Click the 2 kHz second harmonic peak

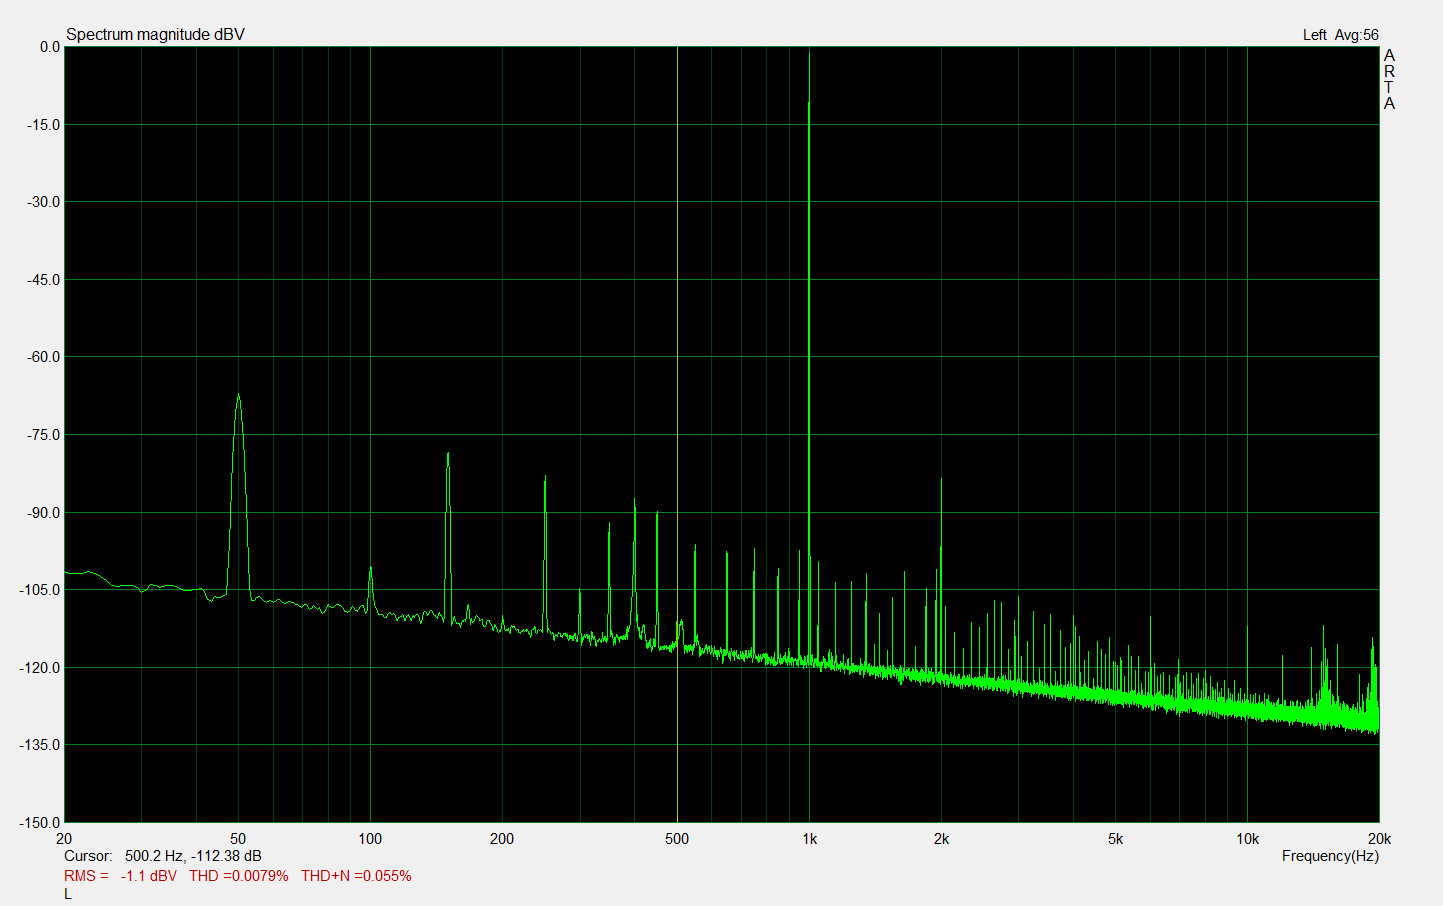pos(941,580)
